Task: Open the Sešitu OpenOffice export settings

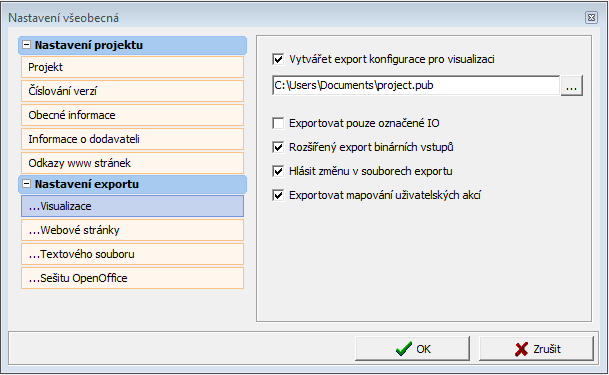Action: 132,278
